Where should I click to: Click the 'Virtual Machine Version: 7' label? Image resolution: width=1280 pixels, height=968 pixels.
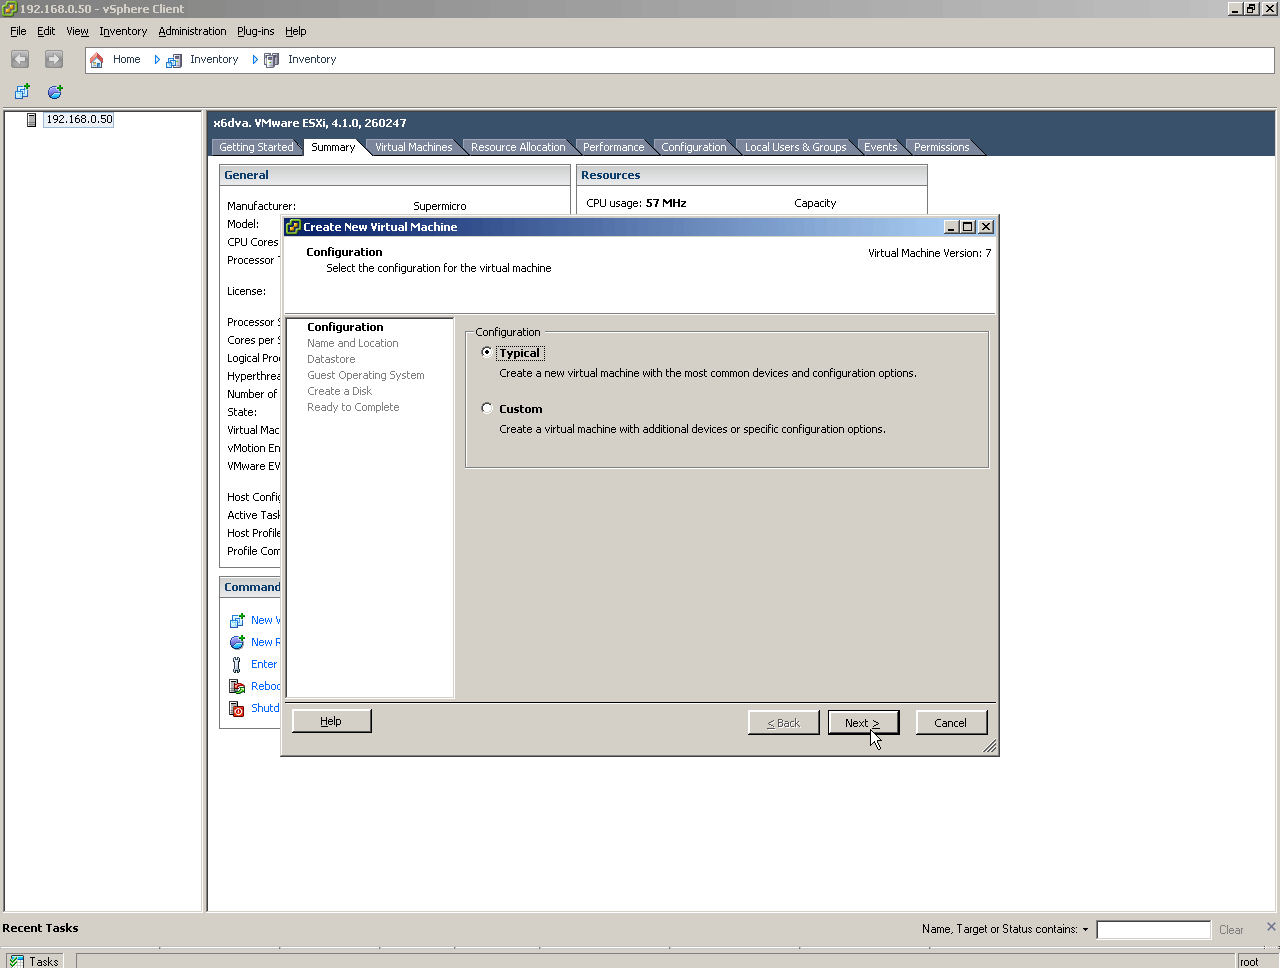coord(929,253)
